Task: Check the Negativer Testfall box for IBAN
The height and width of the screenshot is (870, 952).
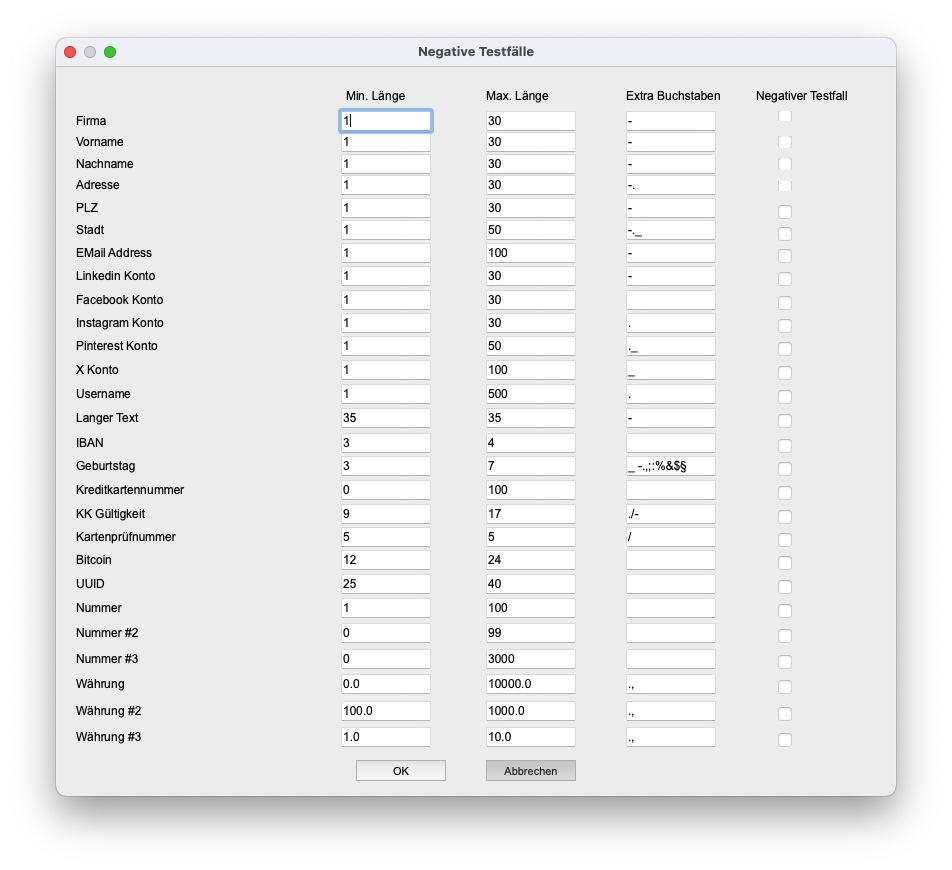Action: [784, 445]
